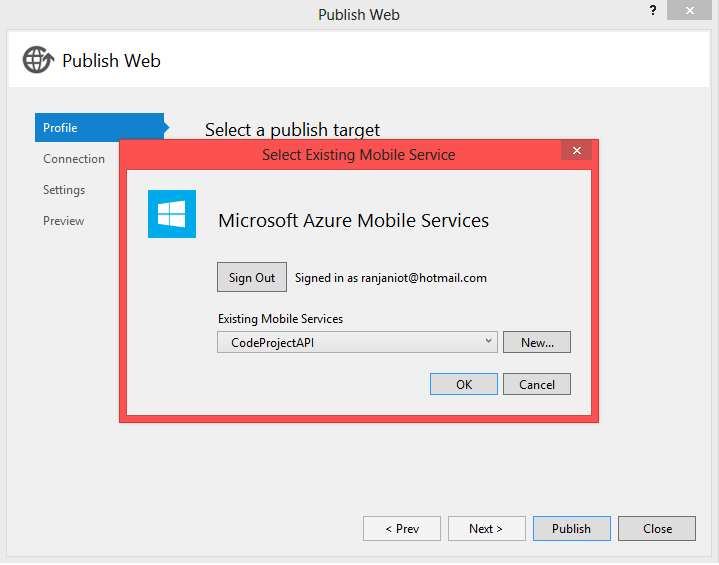Click the 'Select a publish target' heading
The width and height of the screenshot is (719, 565).
tap(292, 130)
